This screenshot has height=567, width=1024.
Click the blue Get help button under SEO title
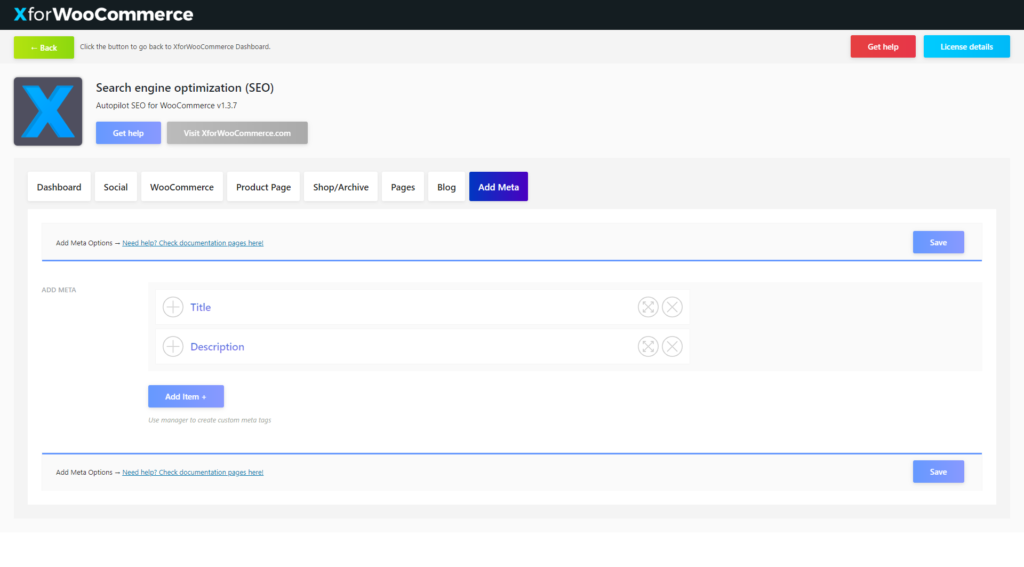tap(128, 133)
